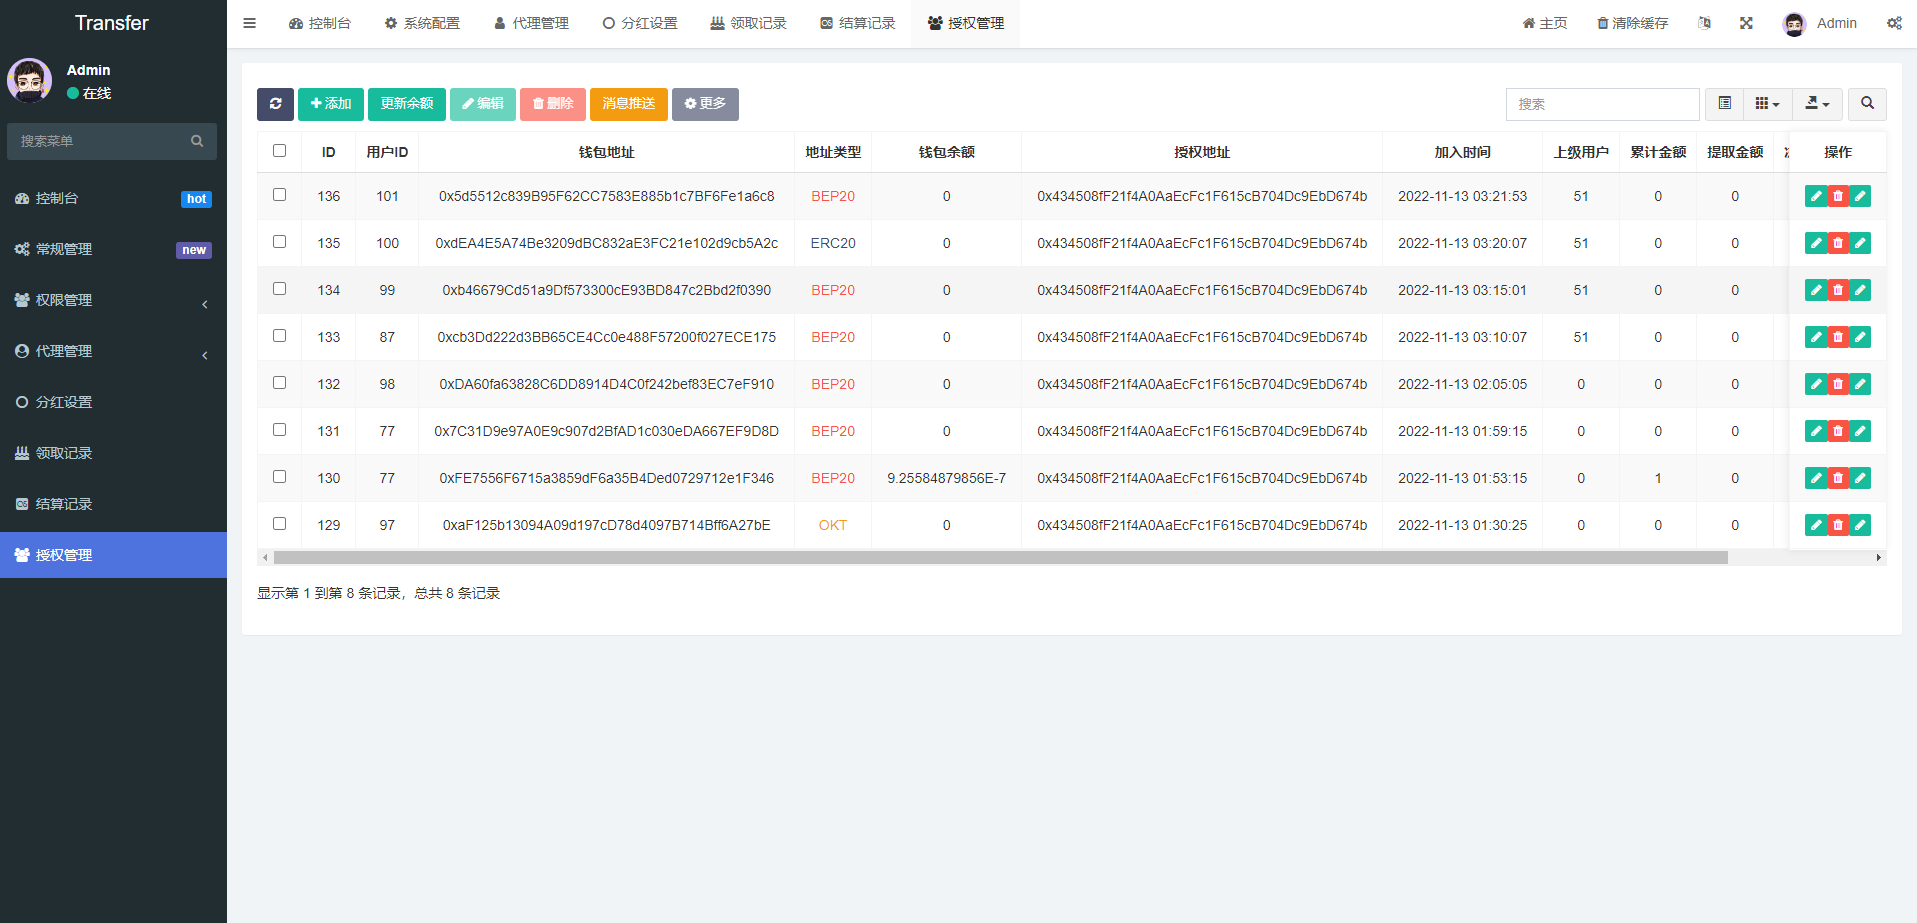The height and width of the screenshot is (923, 1917).
Task: Click the search magnifier icon above the table
Action: (1866, 103)
